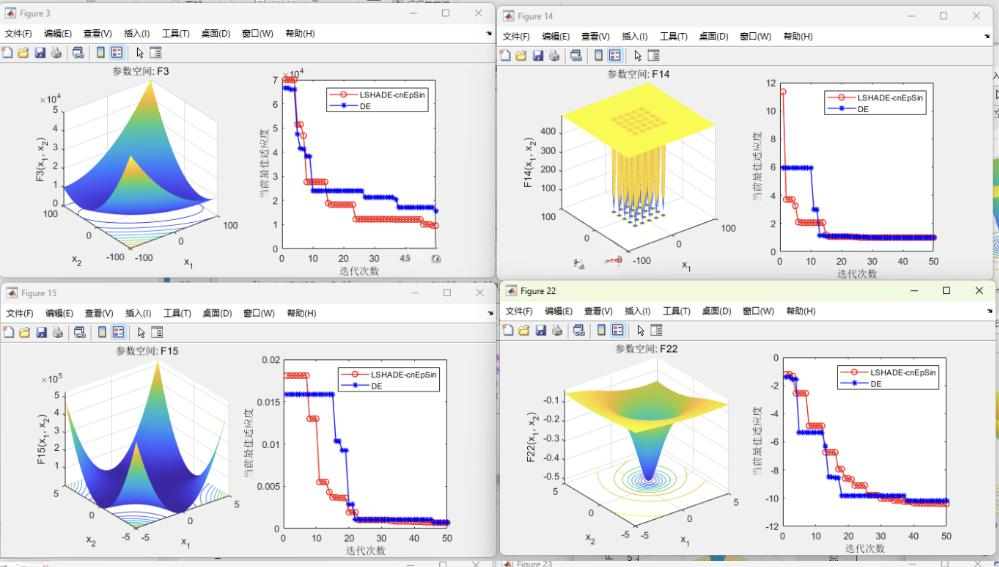Toggle Insert Colorbar in Figure 3 toolbar

click(x=101, y=53)
